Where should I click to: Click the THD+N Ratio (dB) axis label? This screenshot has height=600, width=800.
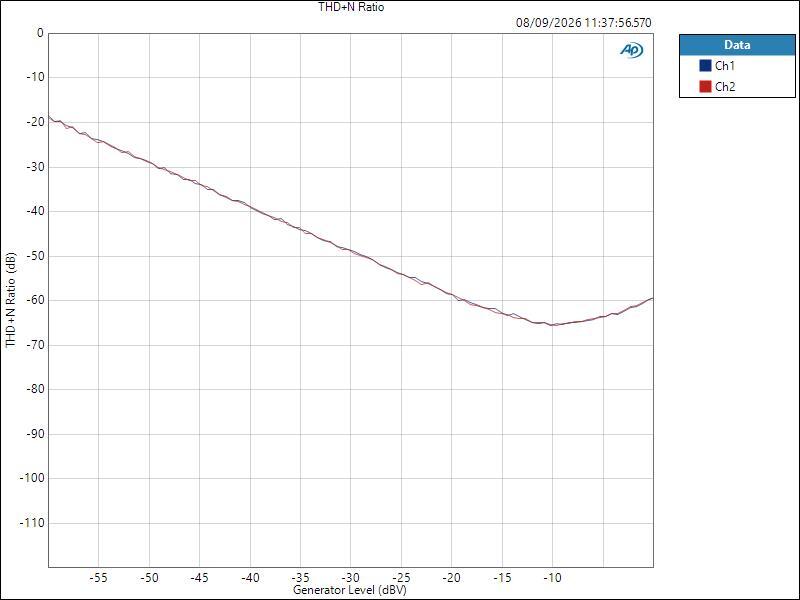[11, 300]
